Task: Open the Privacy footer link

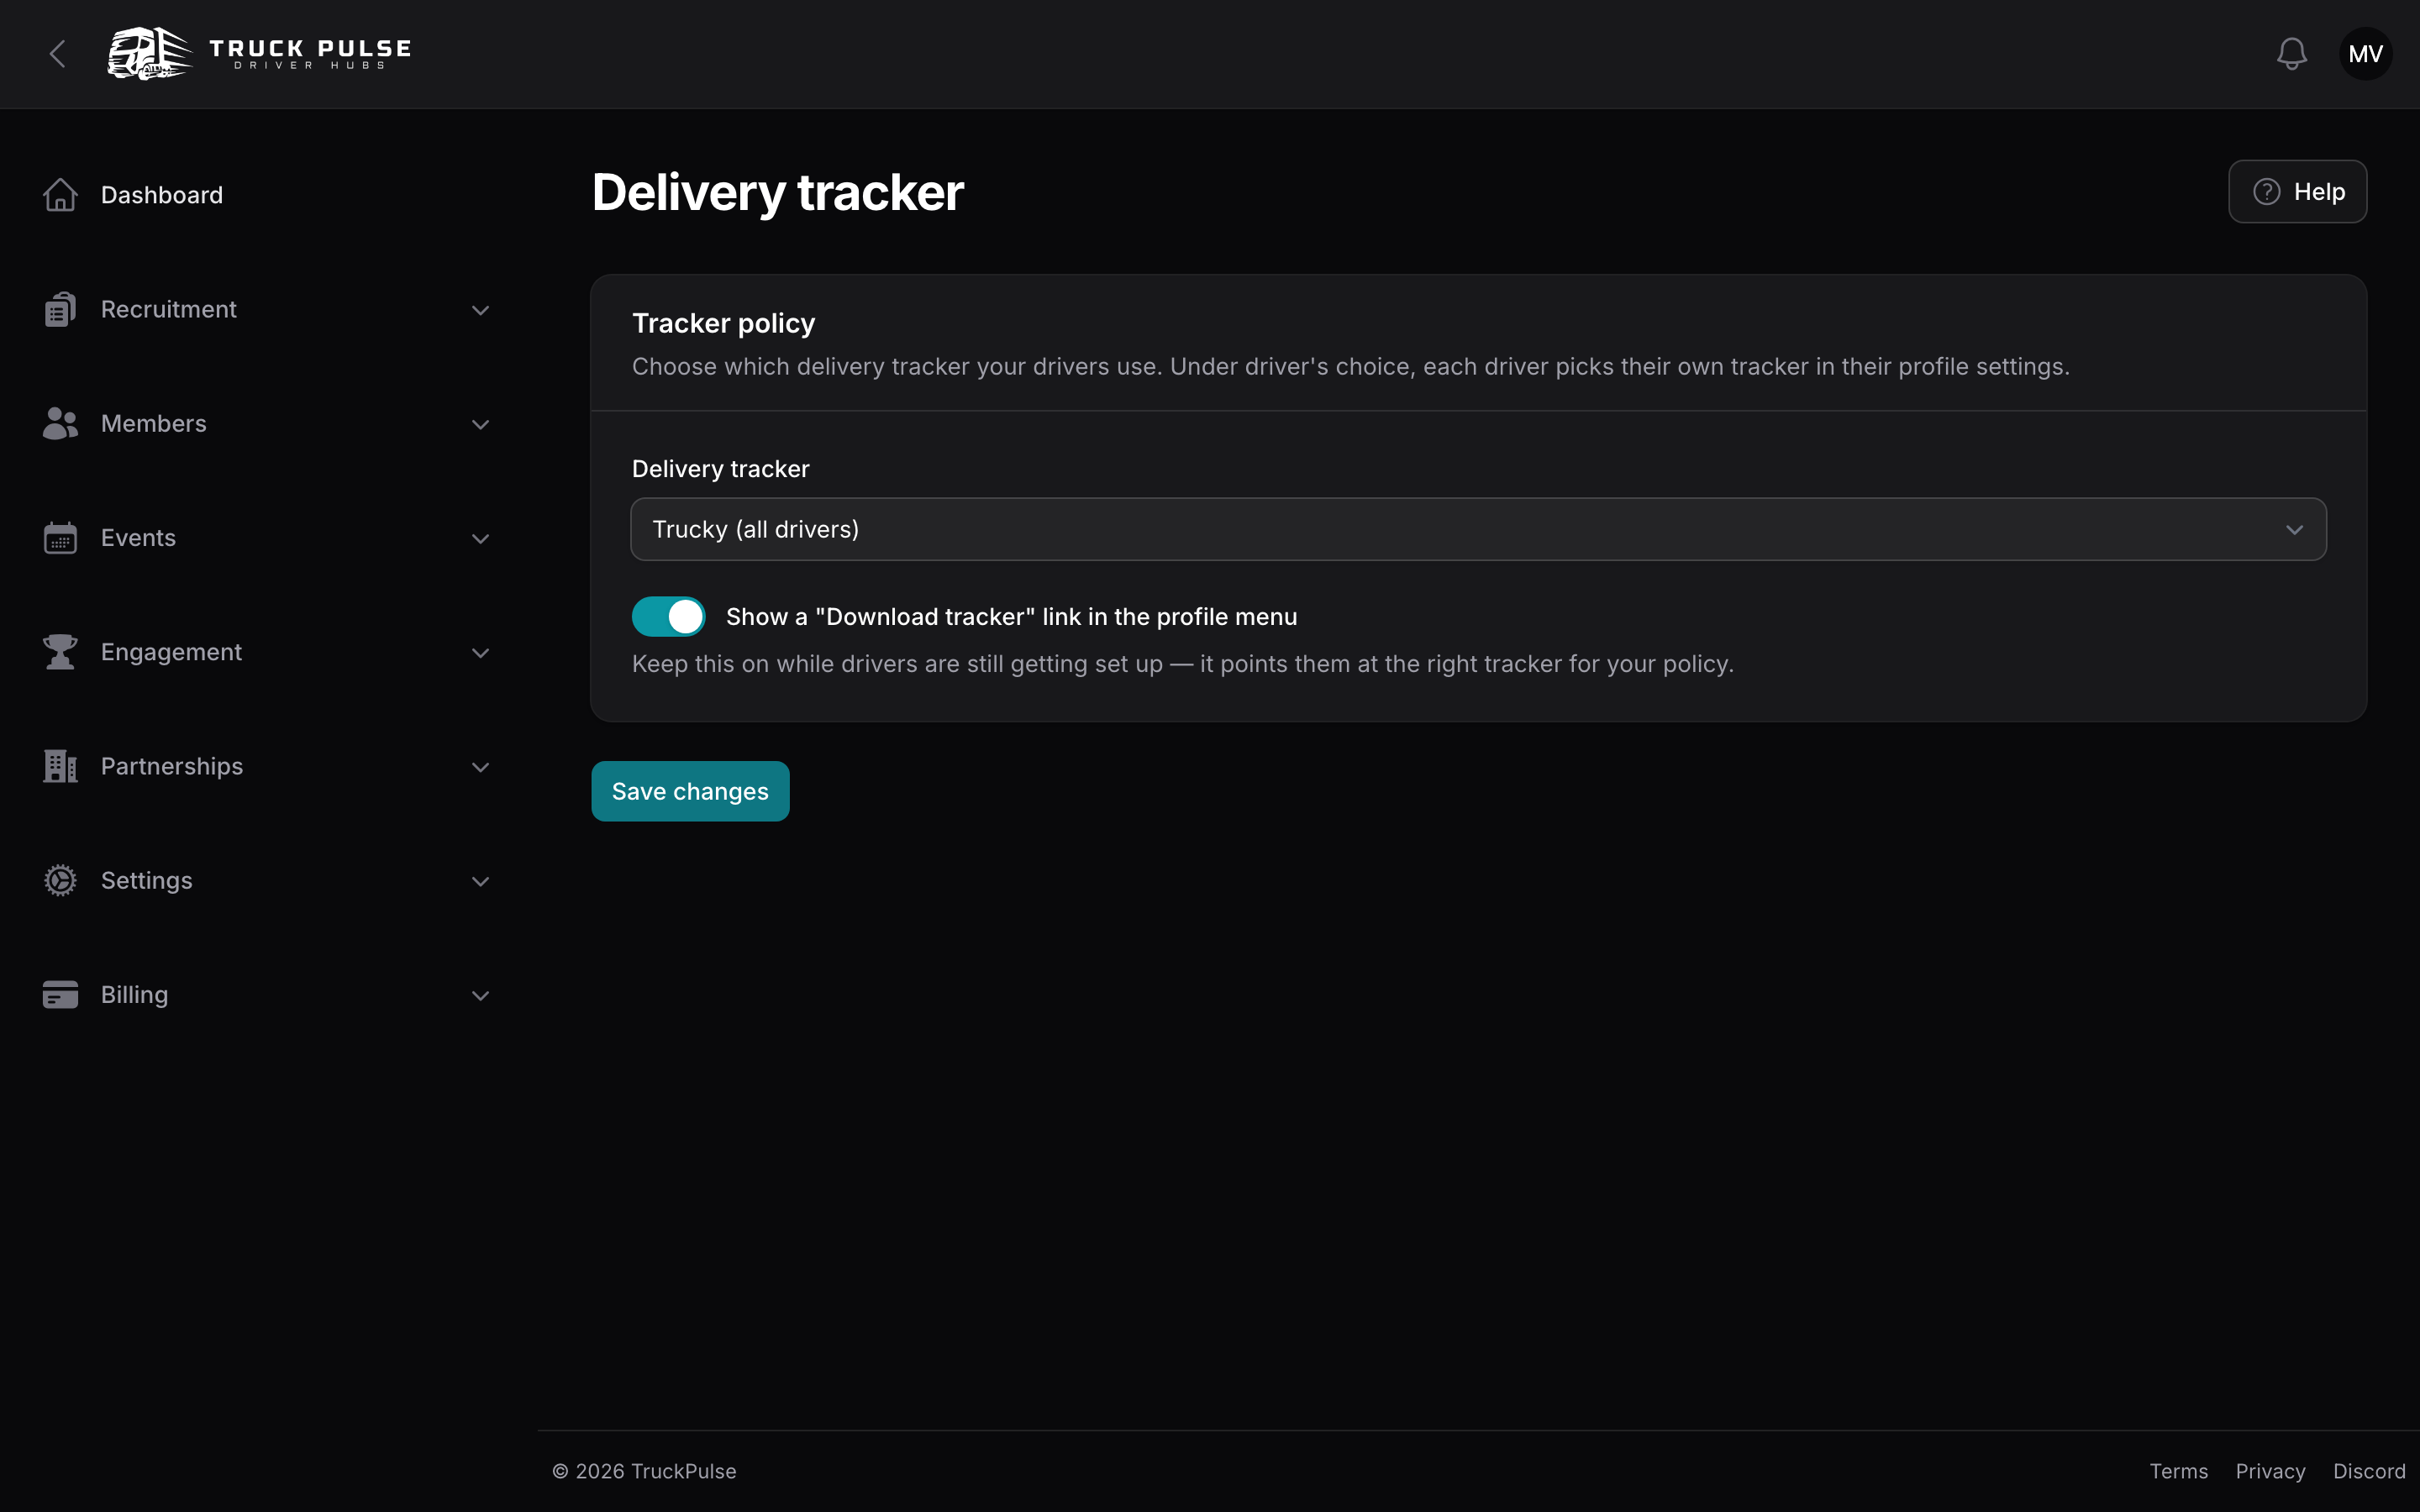Action: coord(2270,1471)
